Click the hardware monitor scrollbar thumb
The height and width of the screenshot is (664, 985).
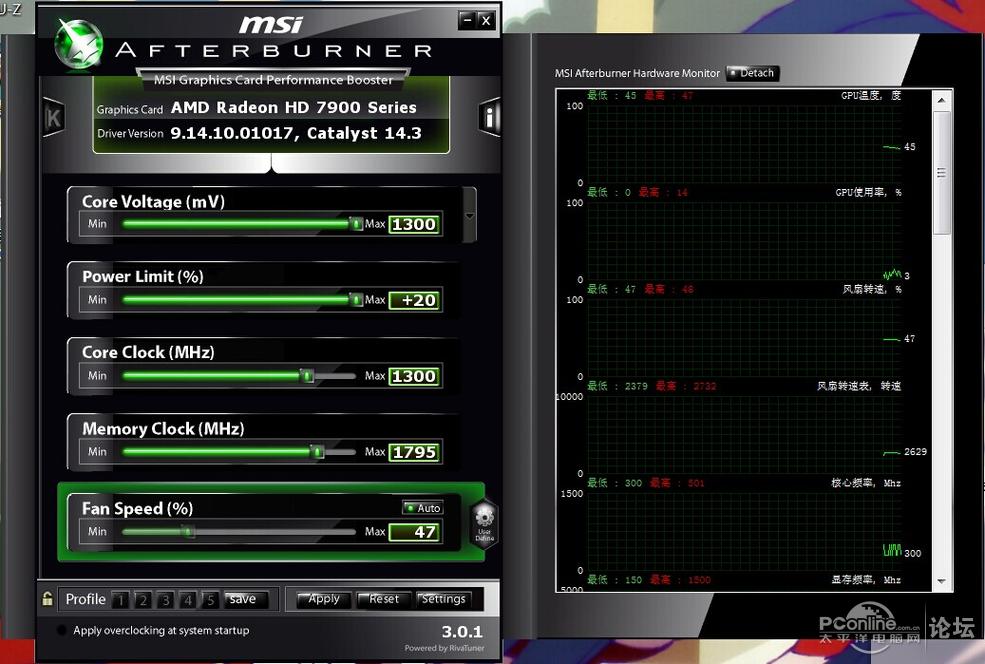(x=941, y=173)
